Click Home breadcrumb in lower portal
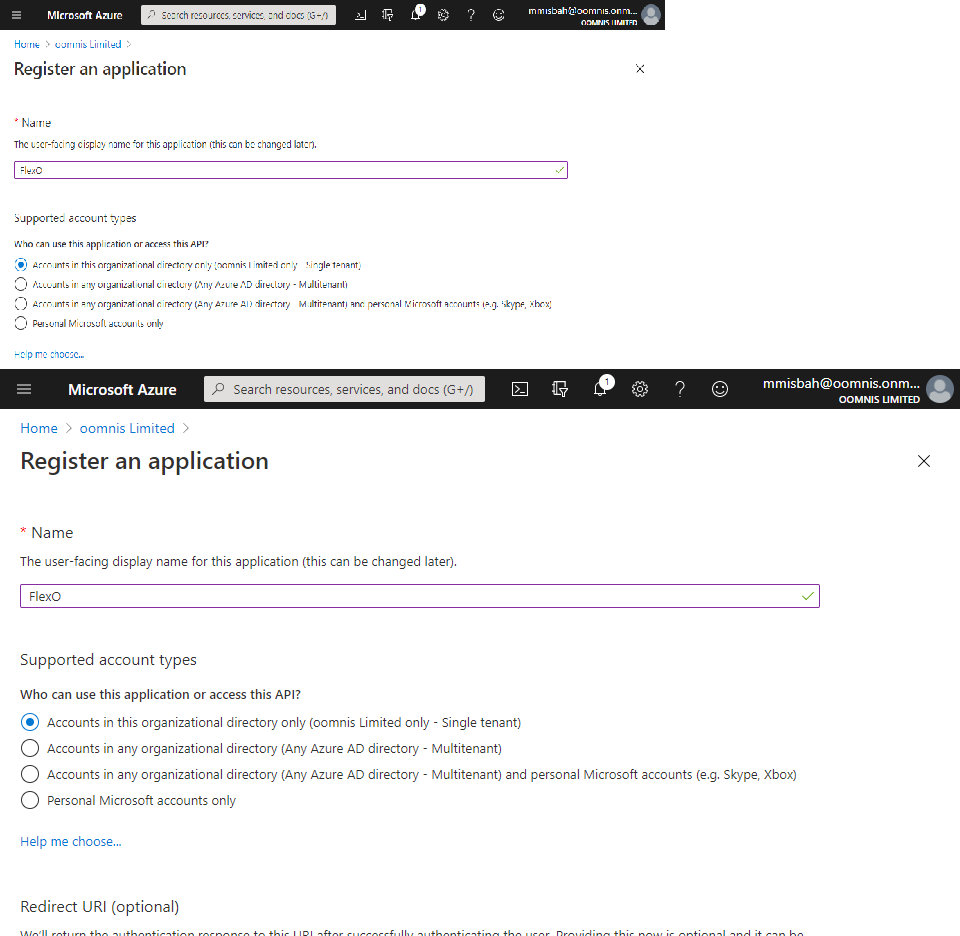The width and height of the screenshot is (960, 936). 39,429
